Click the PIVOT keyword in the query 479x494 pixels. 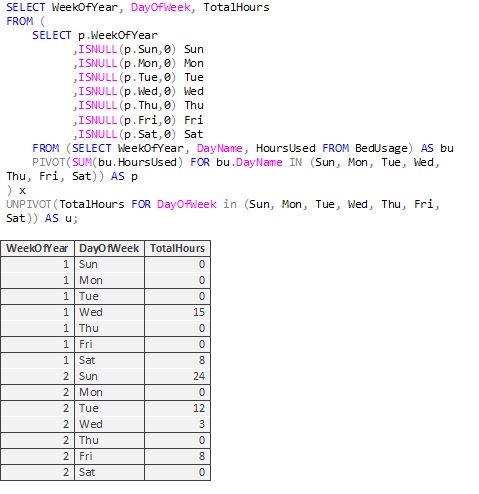tap(49, 162)
